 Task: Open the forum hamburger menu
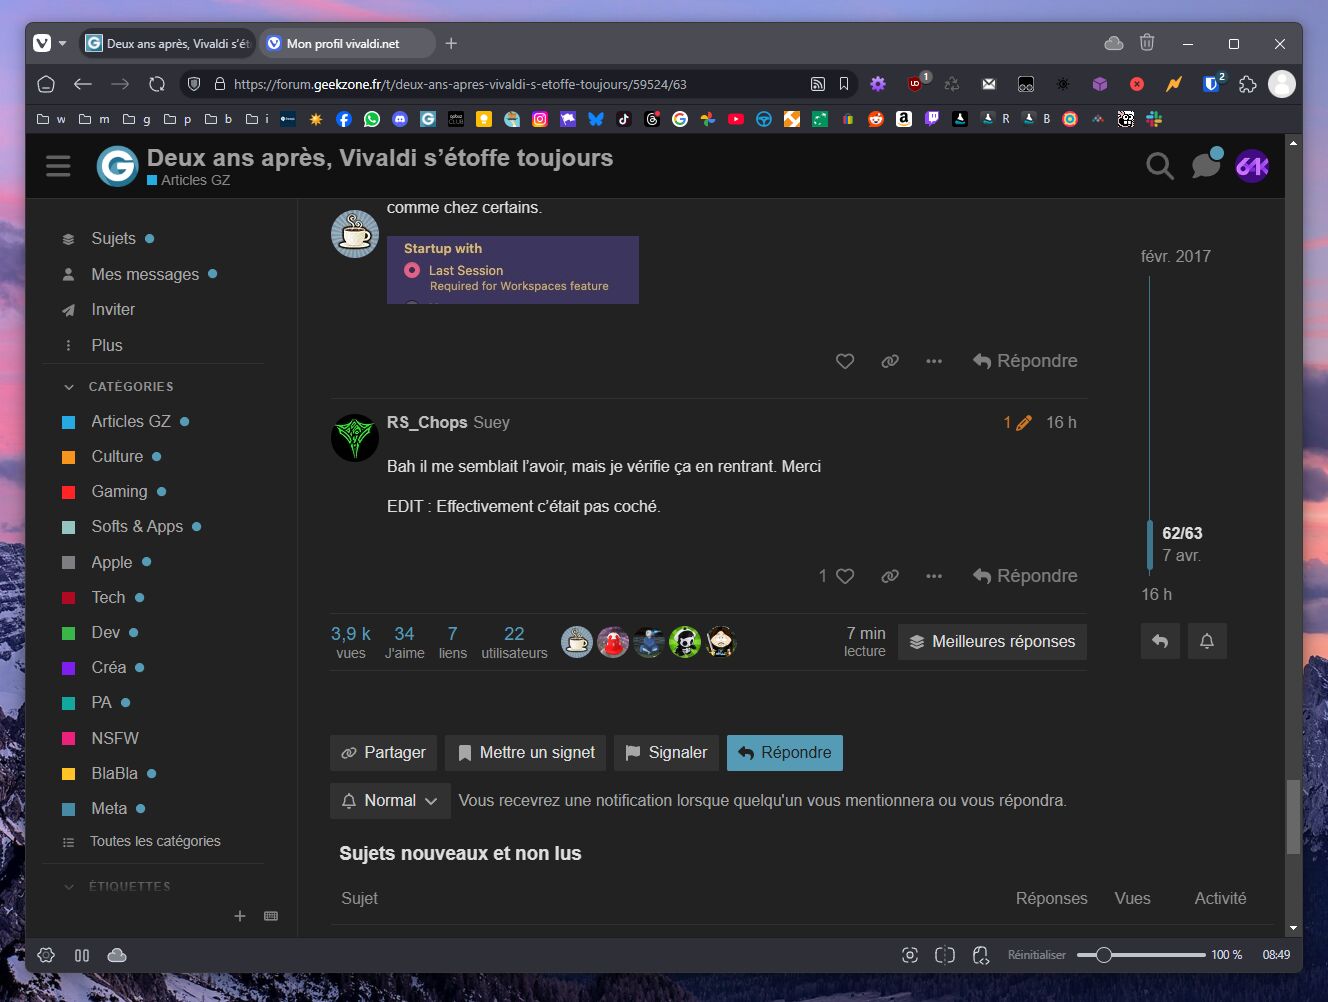click(x=58, y=166)
